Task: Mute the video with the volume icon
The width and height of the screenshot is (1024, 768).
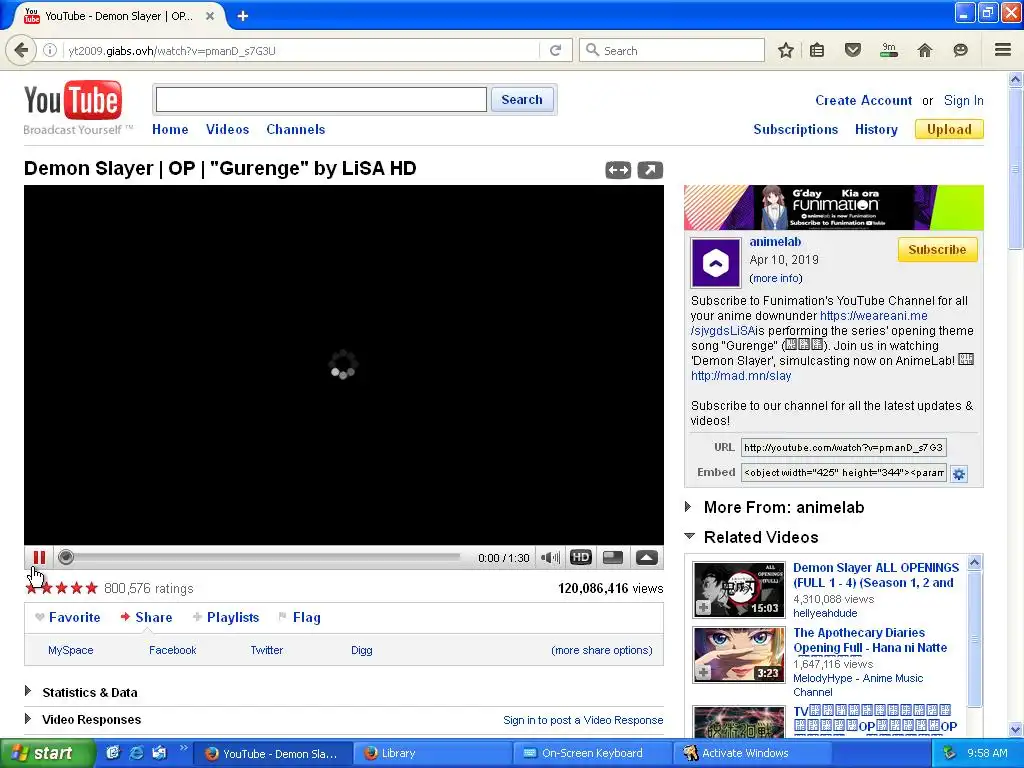Action: pyautogui.click(x=551, y=558)
